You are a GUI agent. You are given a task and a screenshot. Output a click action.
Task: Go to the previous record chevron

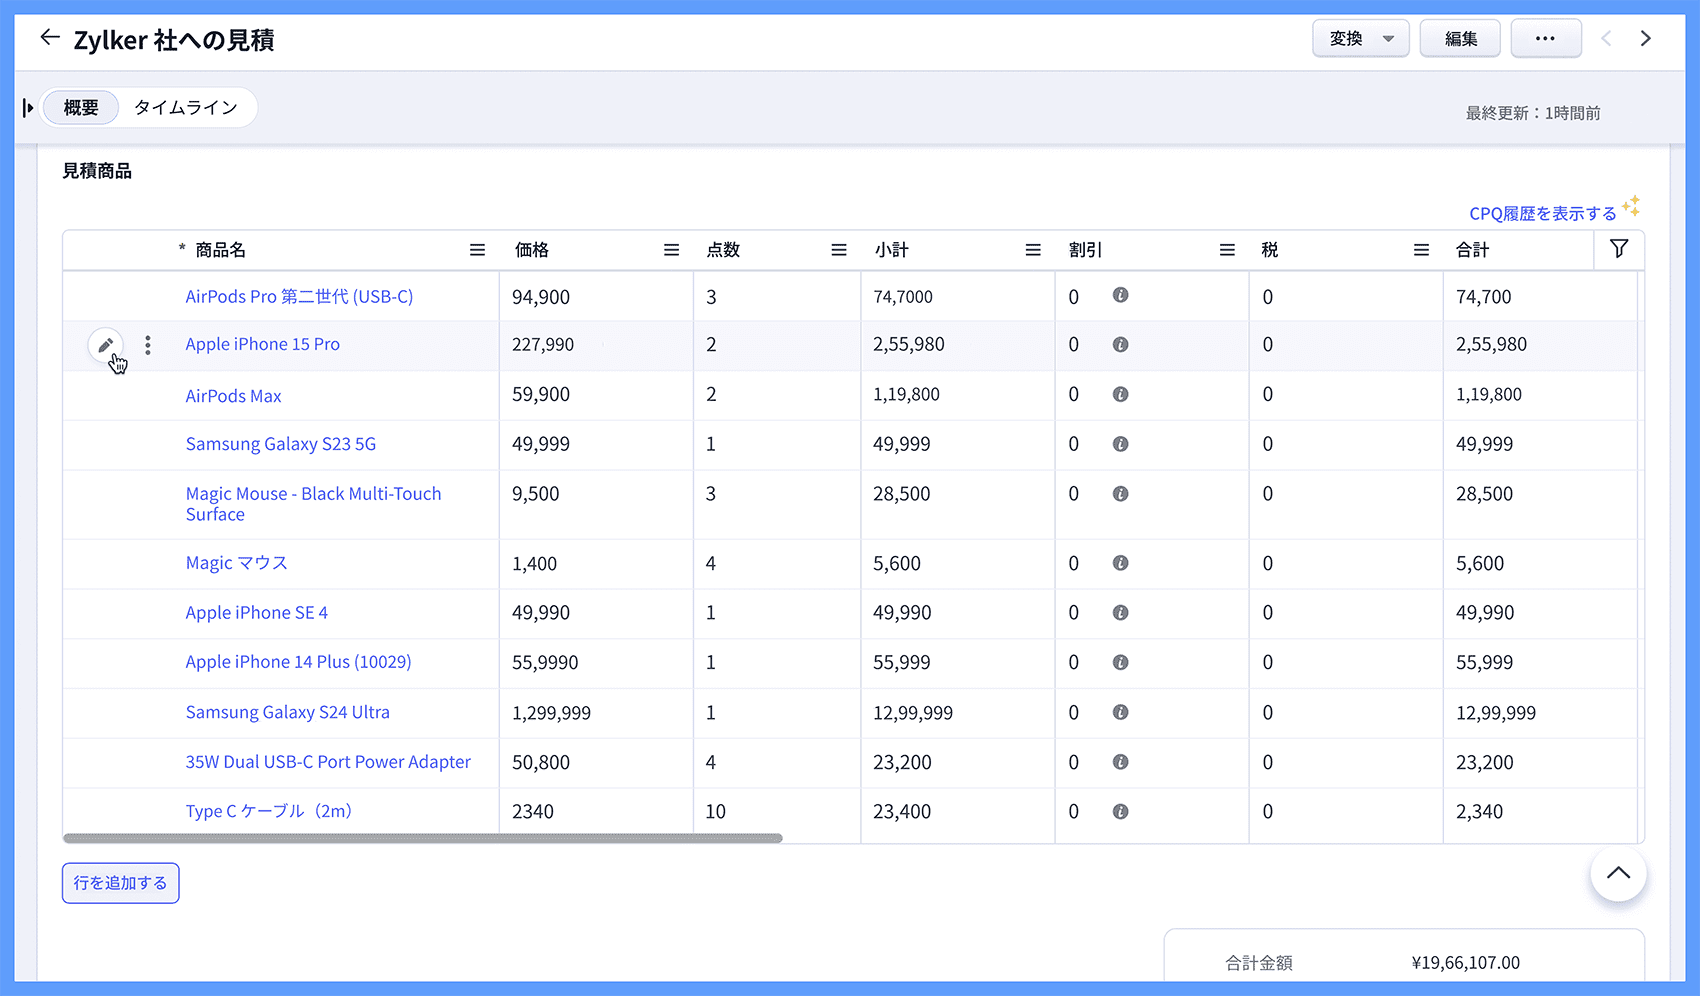(1606, 39)
